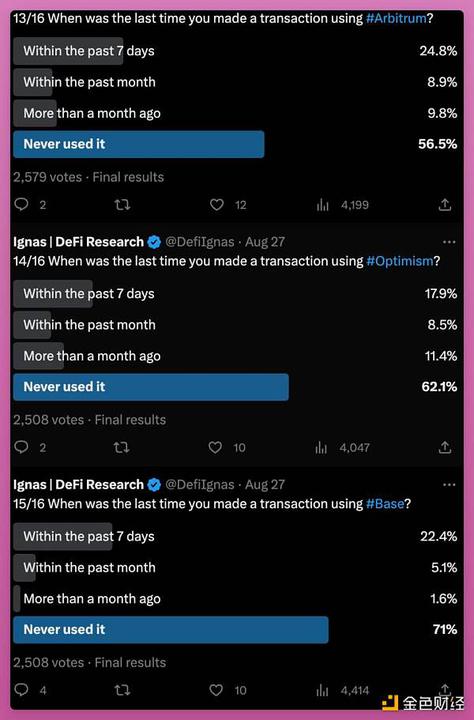Viewport: 474px width, 720px height.
Task: Share the Optimism poll tweet
Action: (x=445, y=447)
